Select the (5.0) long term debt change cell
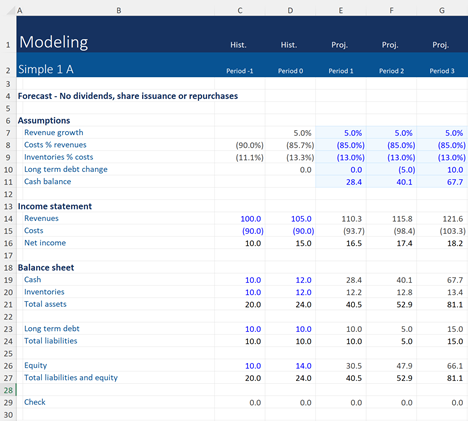 click(x=391, y=170)
